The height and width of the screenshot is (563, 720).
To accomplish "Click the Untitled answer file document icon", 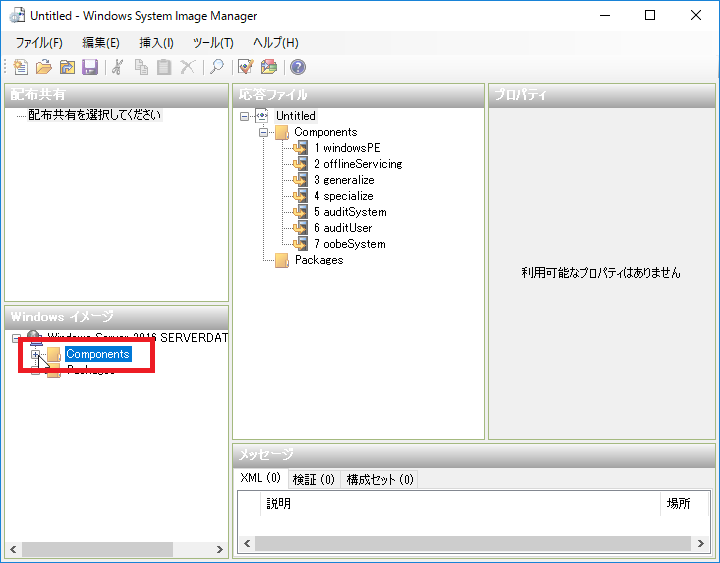I will coord(262,116).
